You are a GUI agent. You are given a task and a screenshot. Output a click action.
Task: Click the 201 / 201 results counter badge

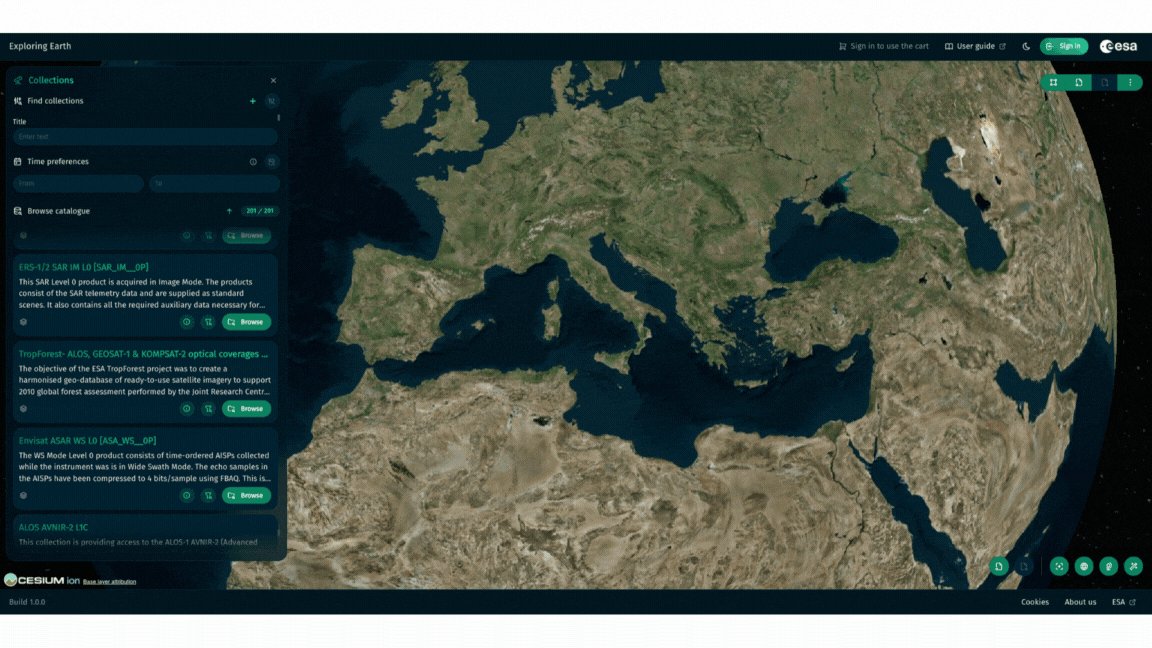(260, 211)
